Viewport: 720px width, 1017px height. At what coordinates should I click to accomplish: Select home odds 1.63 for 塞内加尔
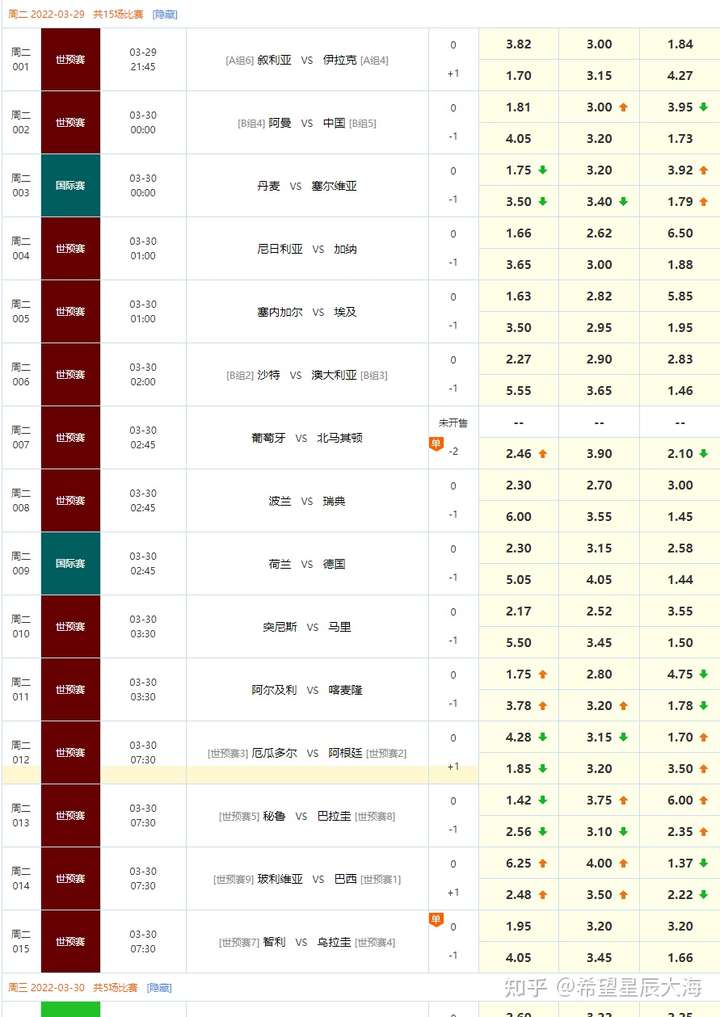tap(518, 296)
